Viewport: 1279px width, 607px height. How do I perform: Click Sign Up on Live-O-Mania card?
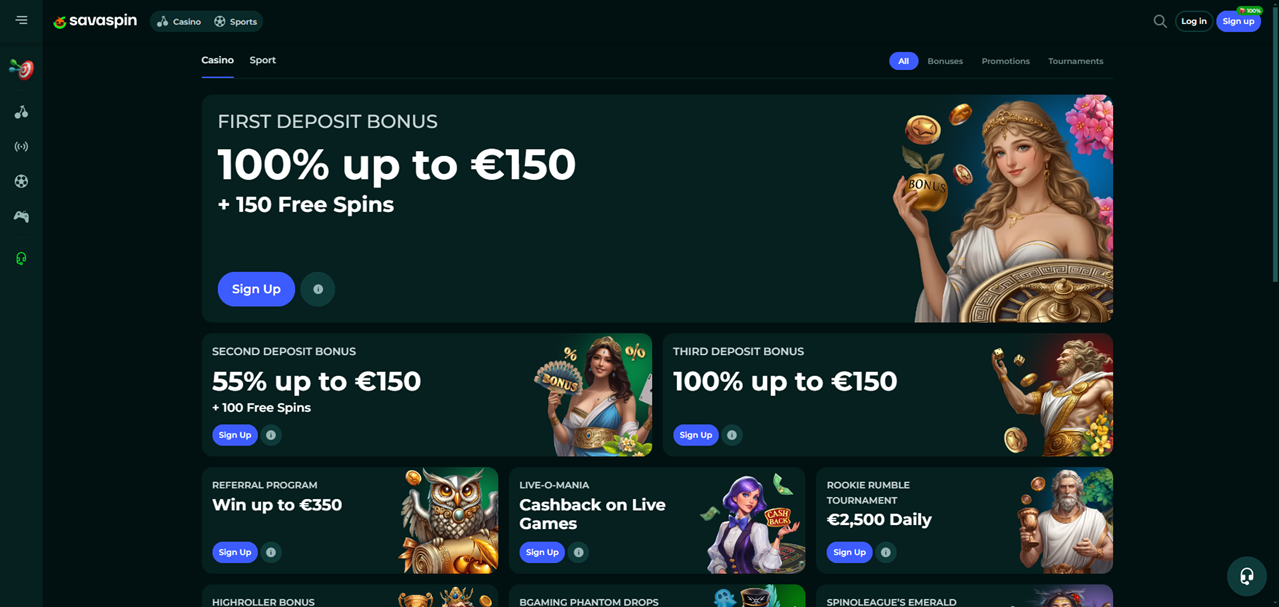[542, 552]
